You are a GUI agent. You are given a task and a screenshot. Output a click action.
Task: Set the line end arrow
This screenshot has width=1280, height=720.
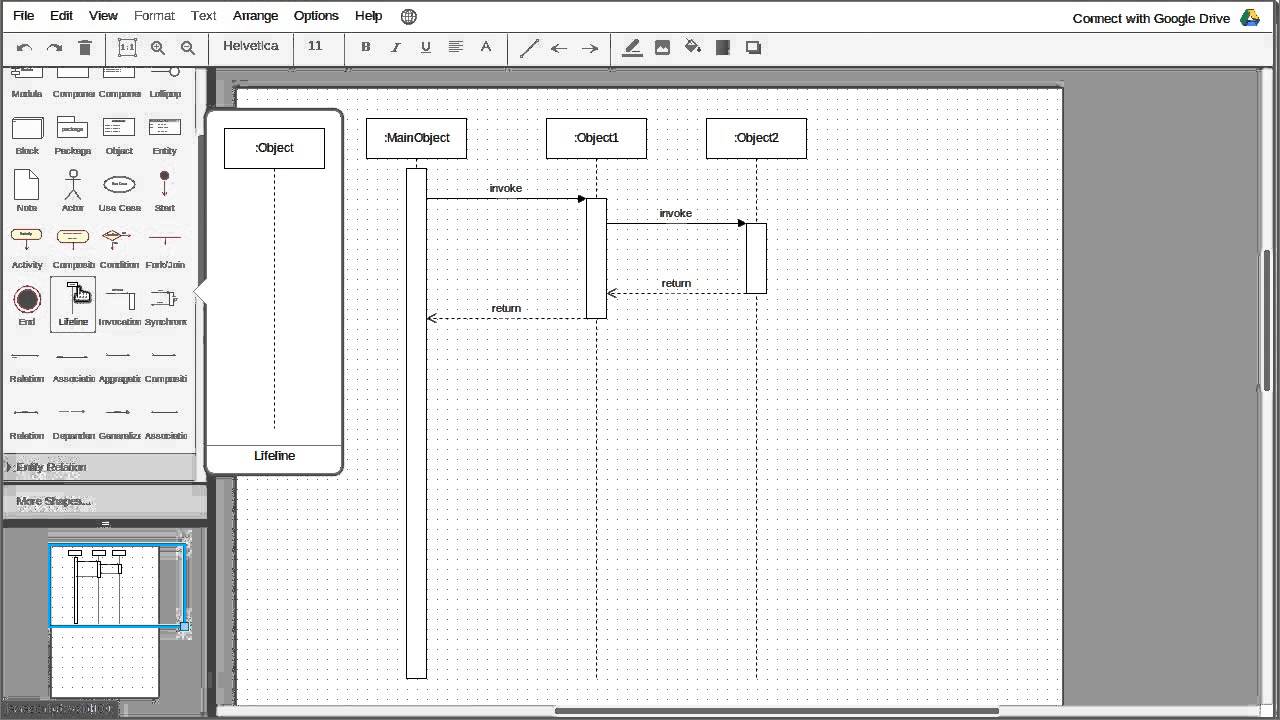(x=590, y=47)
